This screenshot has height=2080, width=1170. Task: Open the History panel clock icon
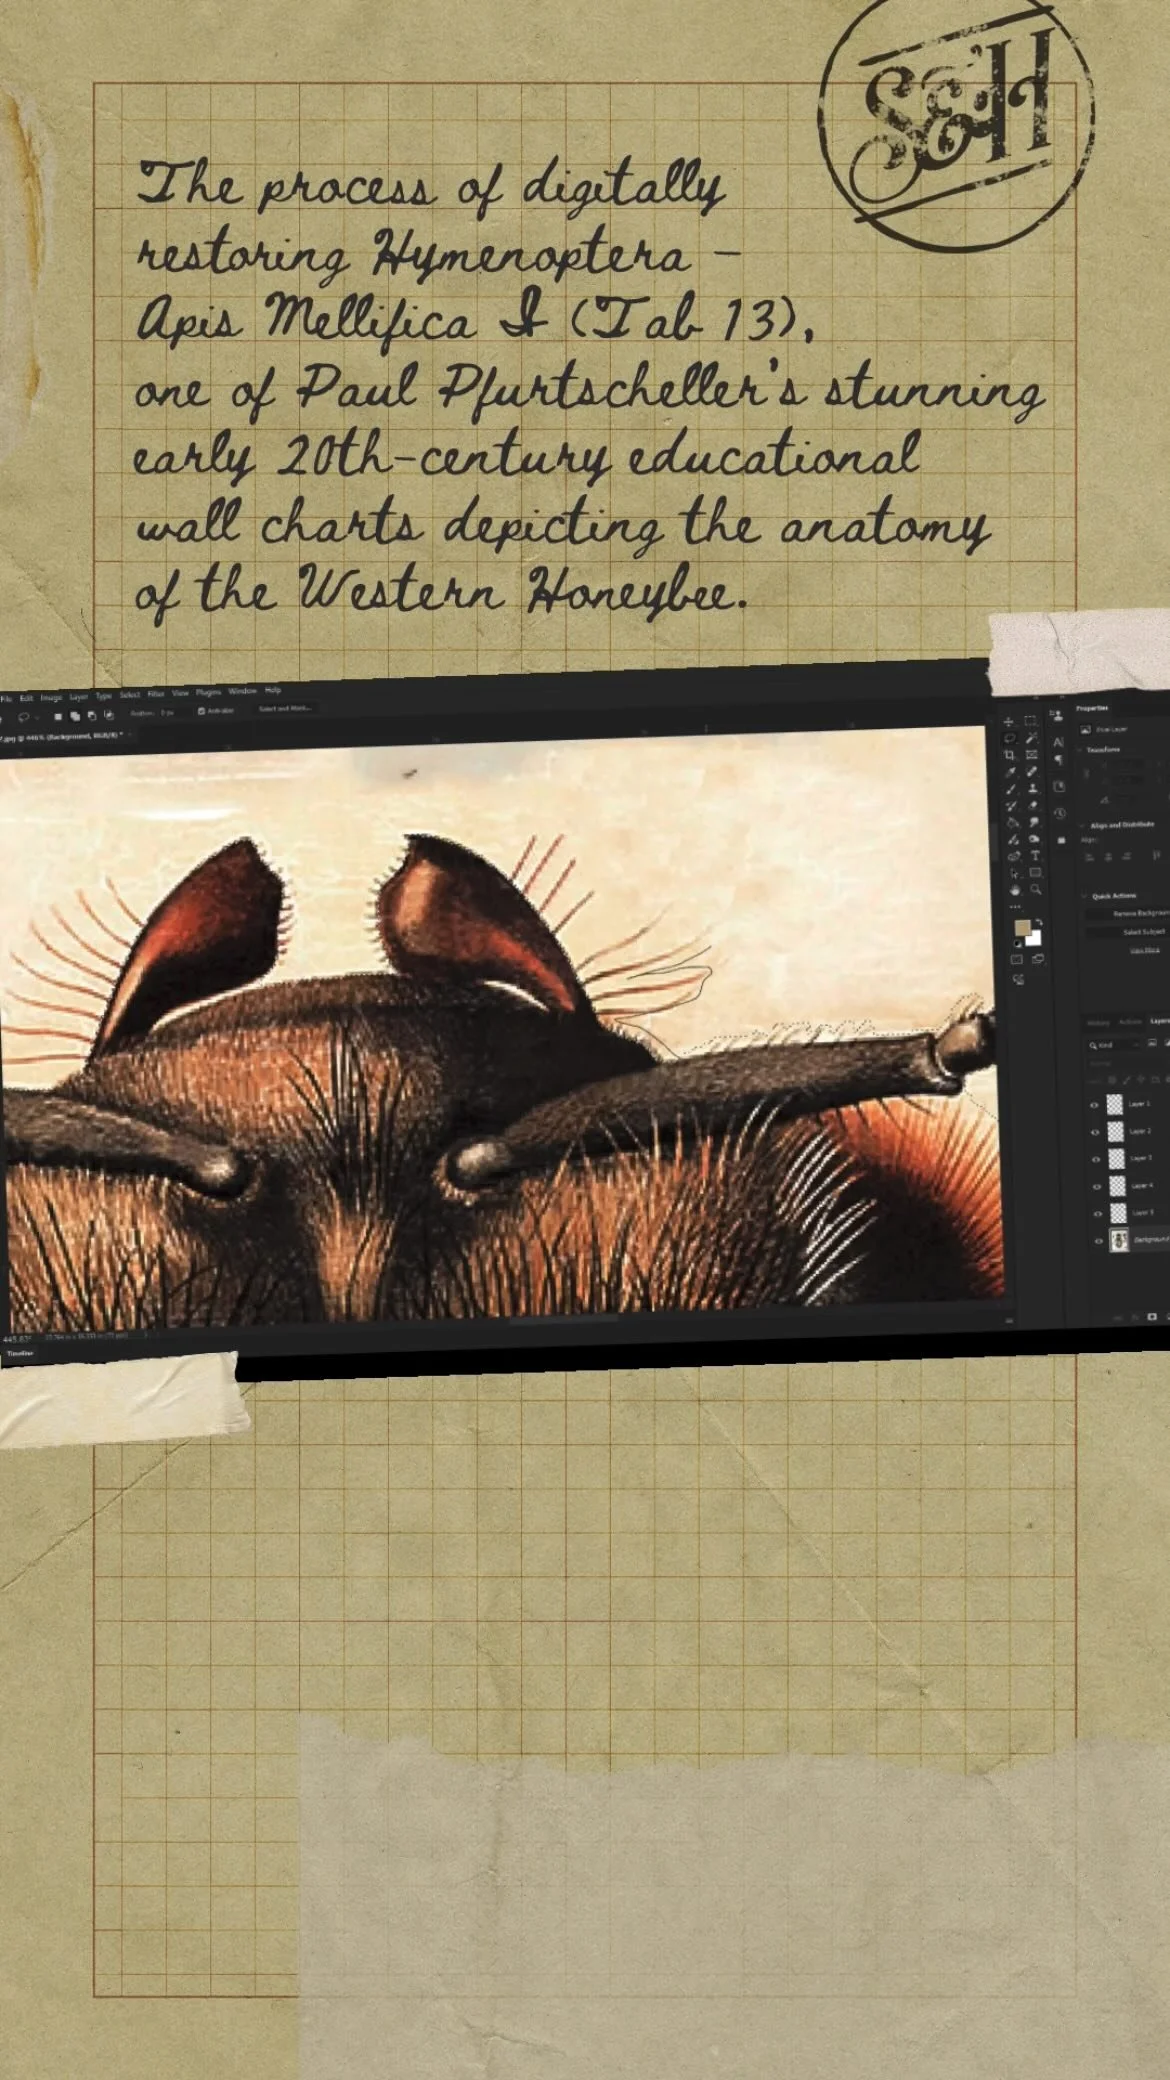click(1060, 813)
